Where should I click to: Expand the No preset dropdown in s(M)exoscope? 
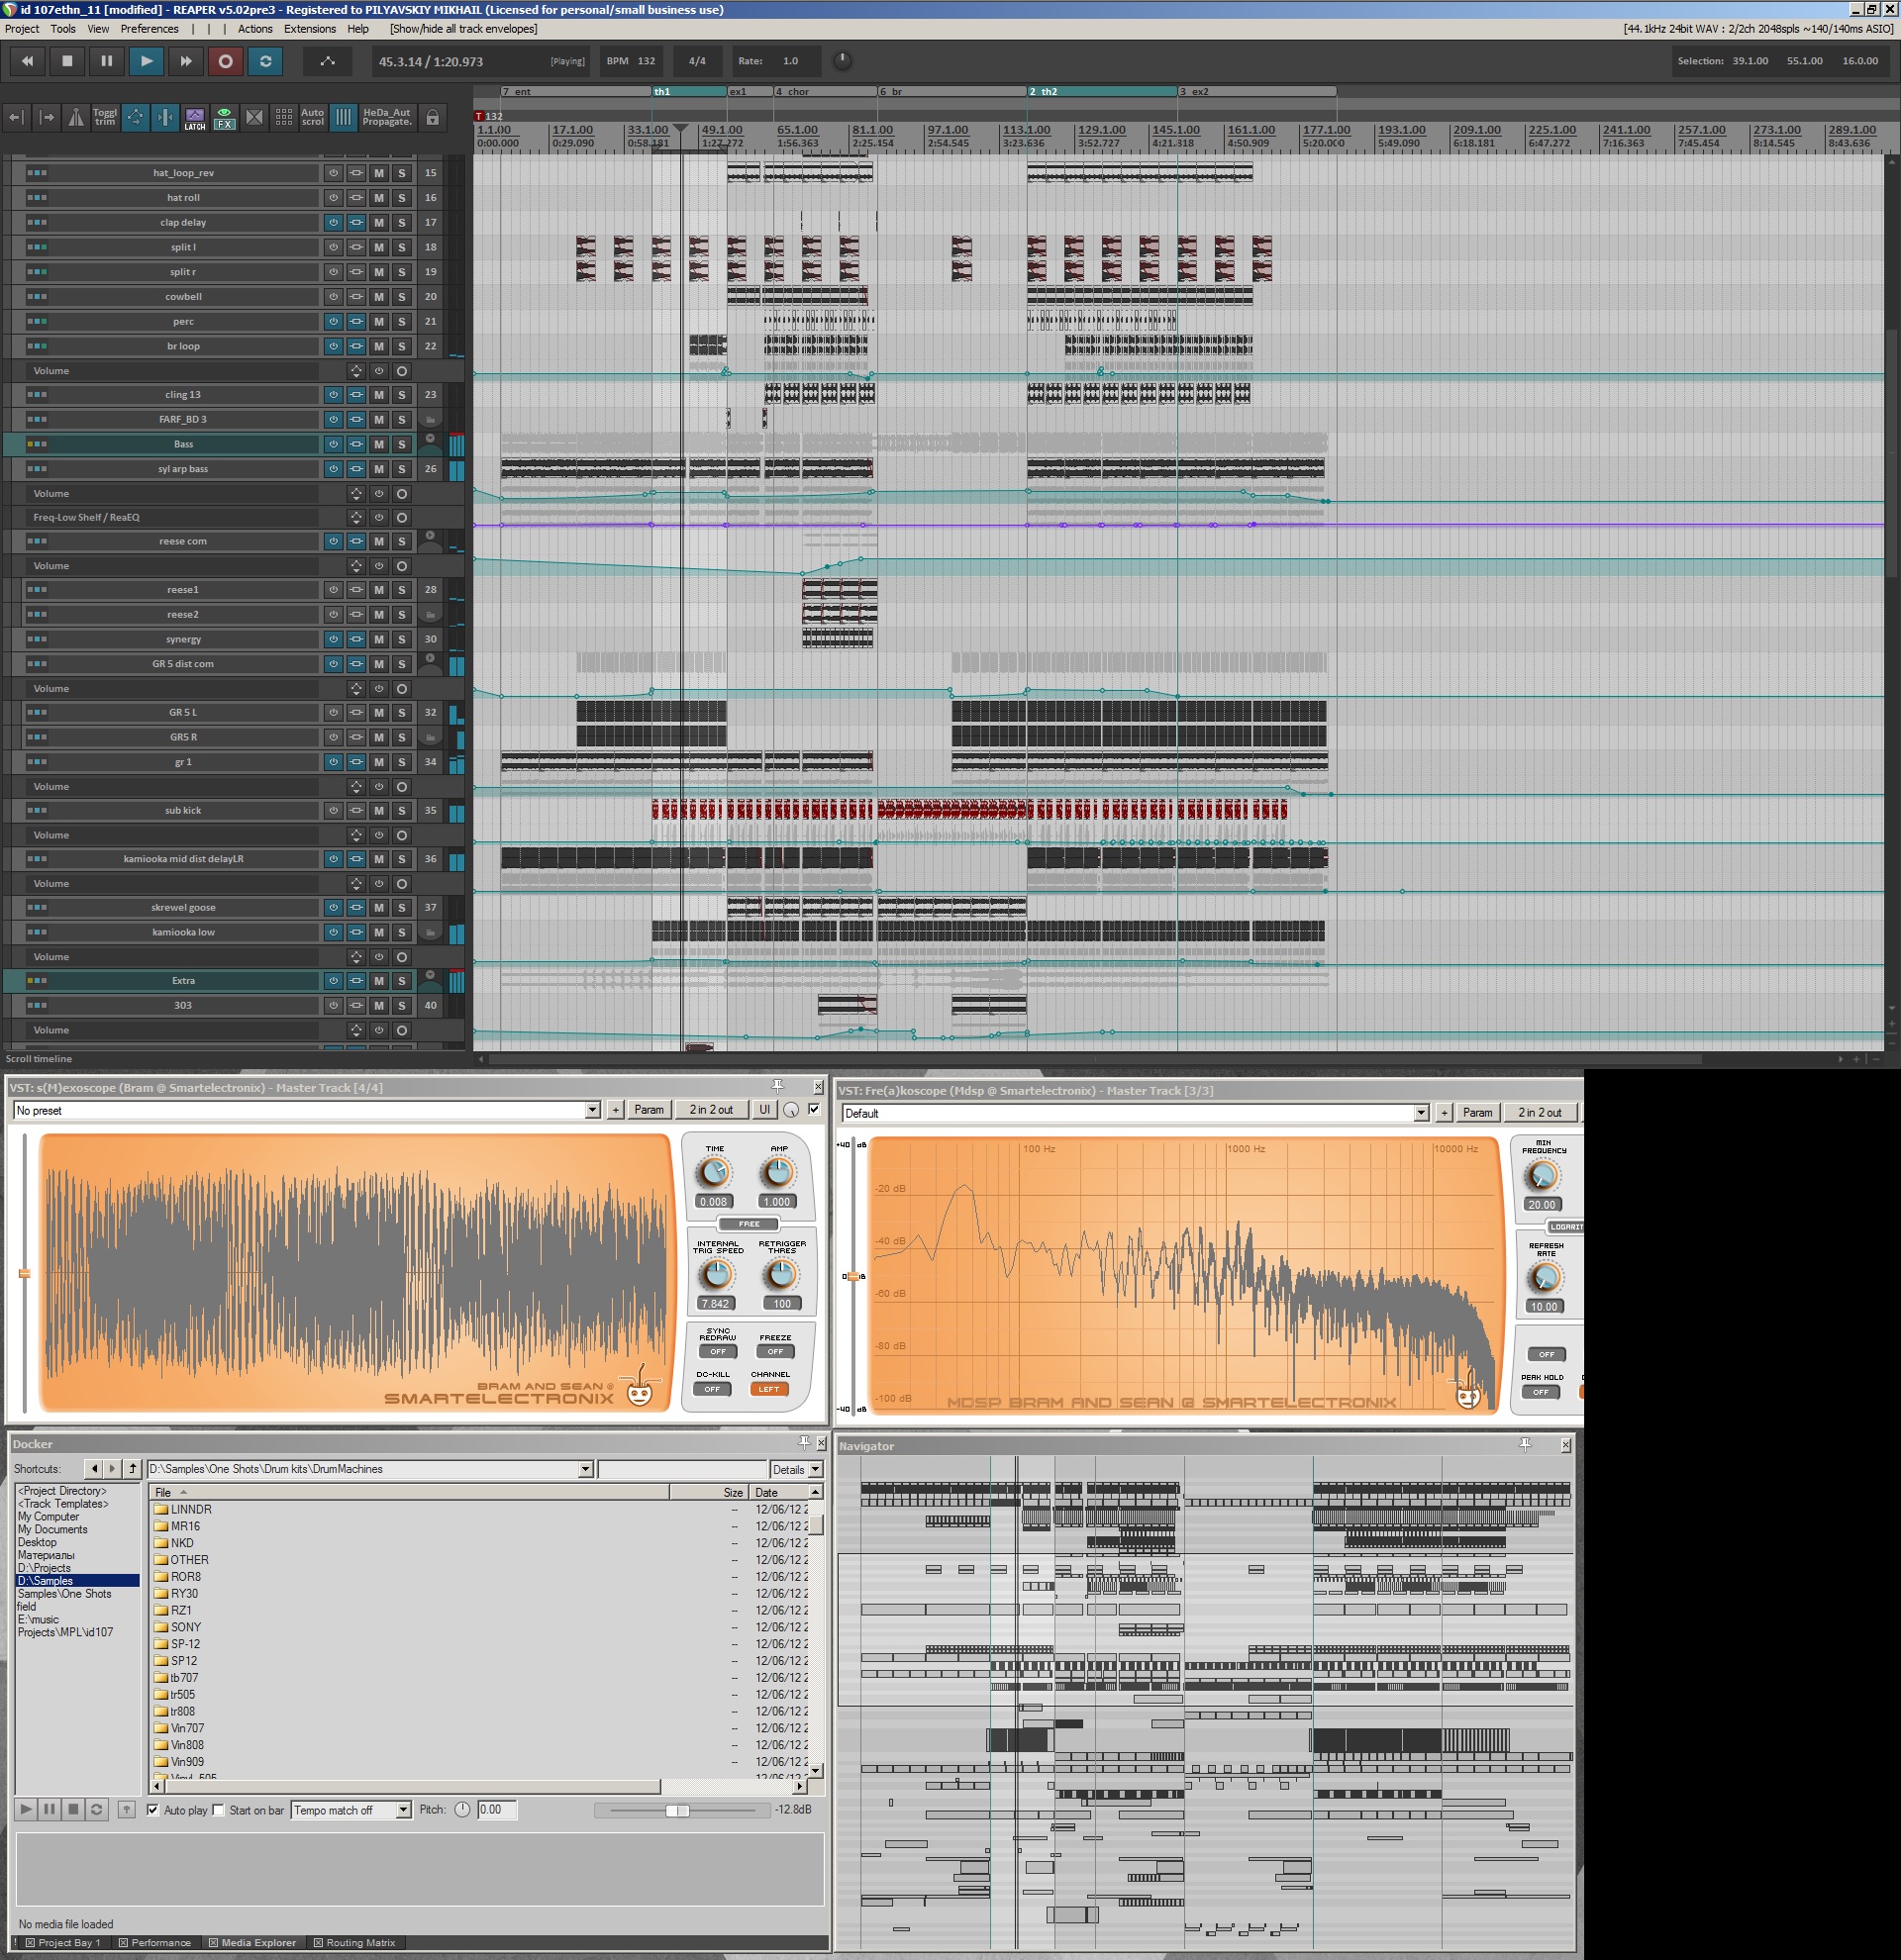[592, 1110]
